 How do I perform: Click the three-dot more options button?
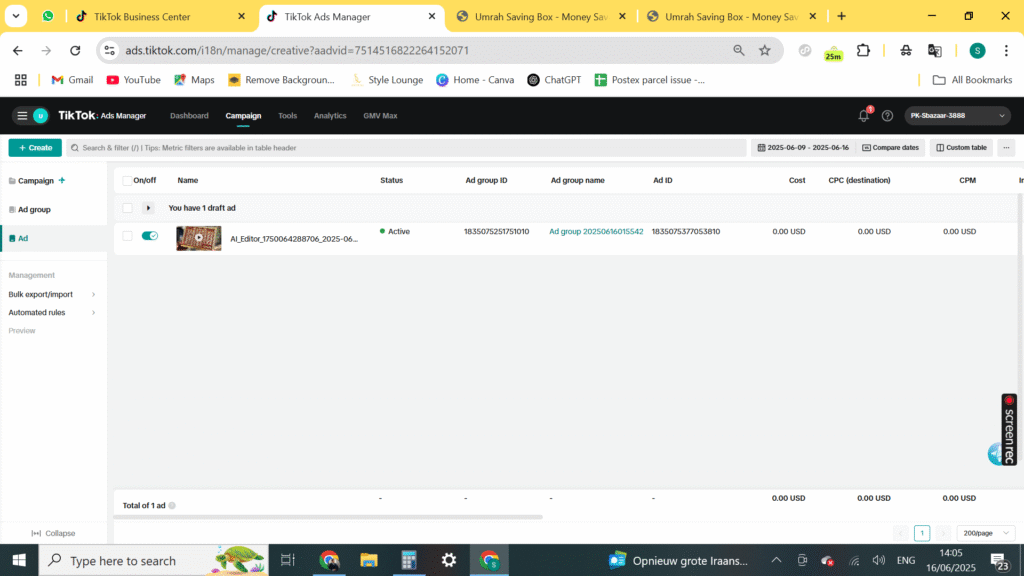click(1006, 148)
